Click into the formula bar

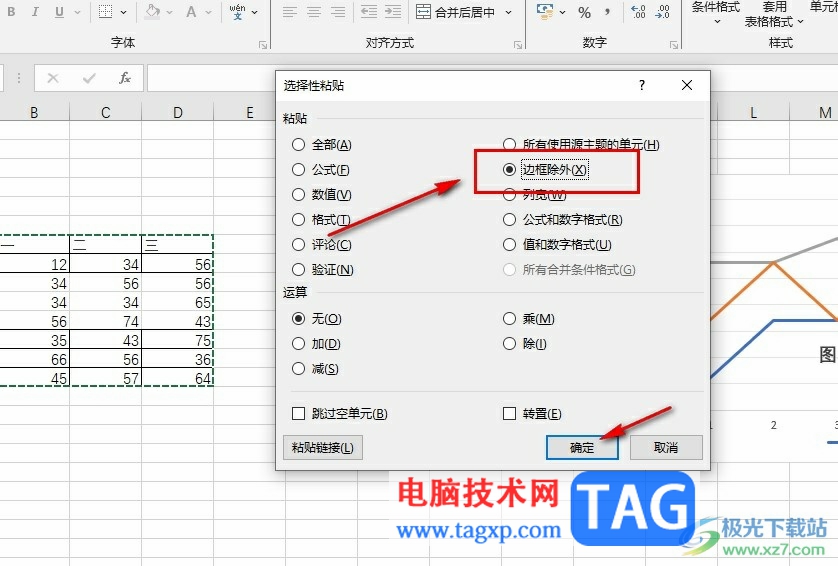pos(212,78)
